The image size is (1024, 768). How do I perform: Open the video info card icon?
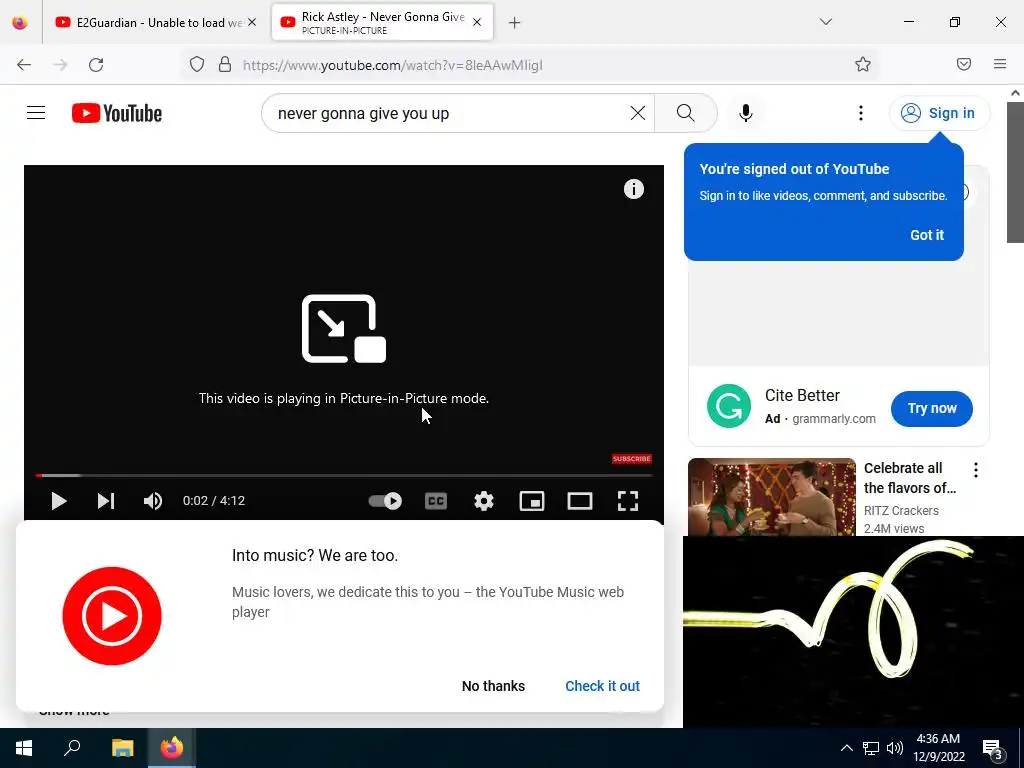[633, 189]
